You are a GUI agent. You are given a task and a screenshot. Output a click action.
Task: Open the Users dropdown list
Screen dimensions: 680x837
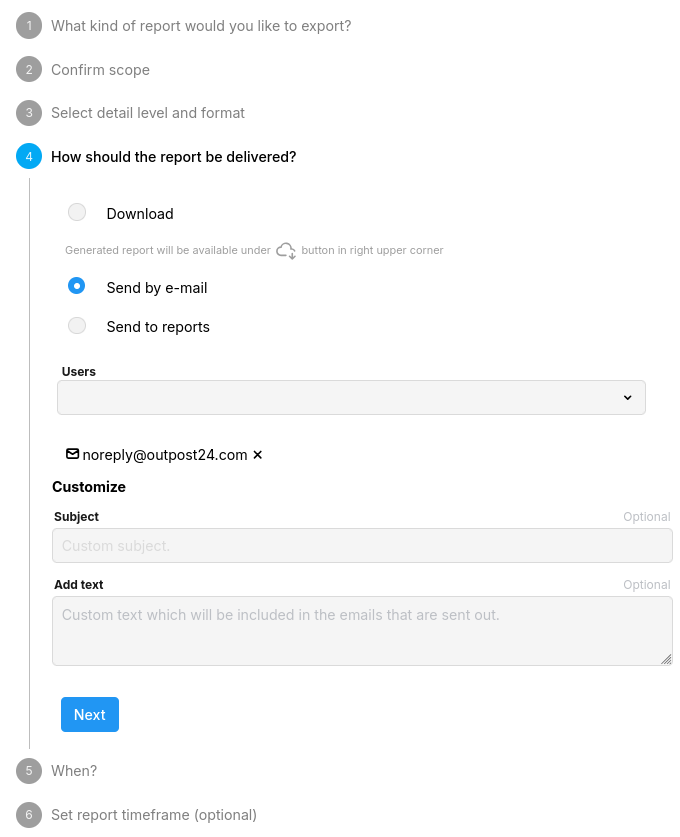[x=351, y=398]
